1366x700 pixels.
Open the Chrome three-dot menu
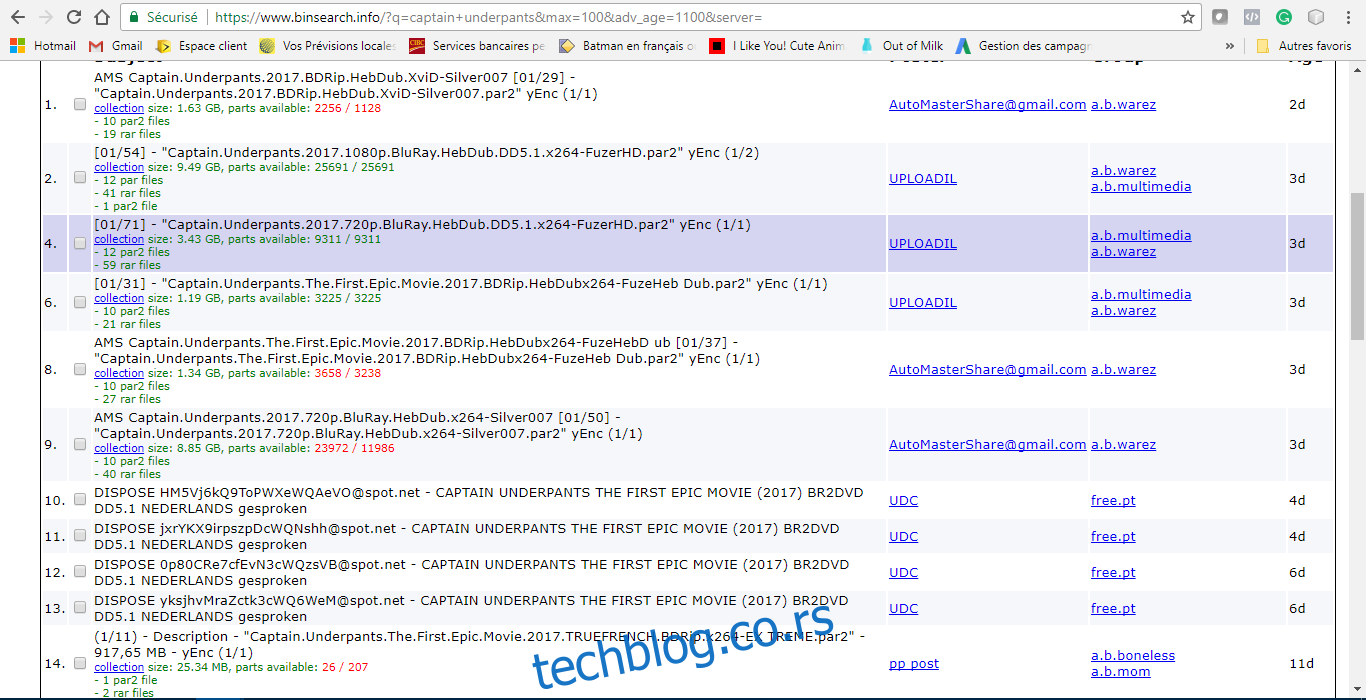pos(1347,17)
